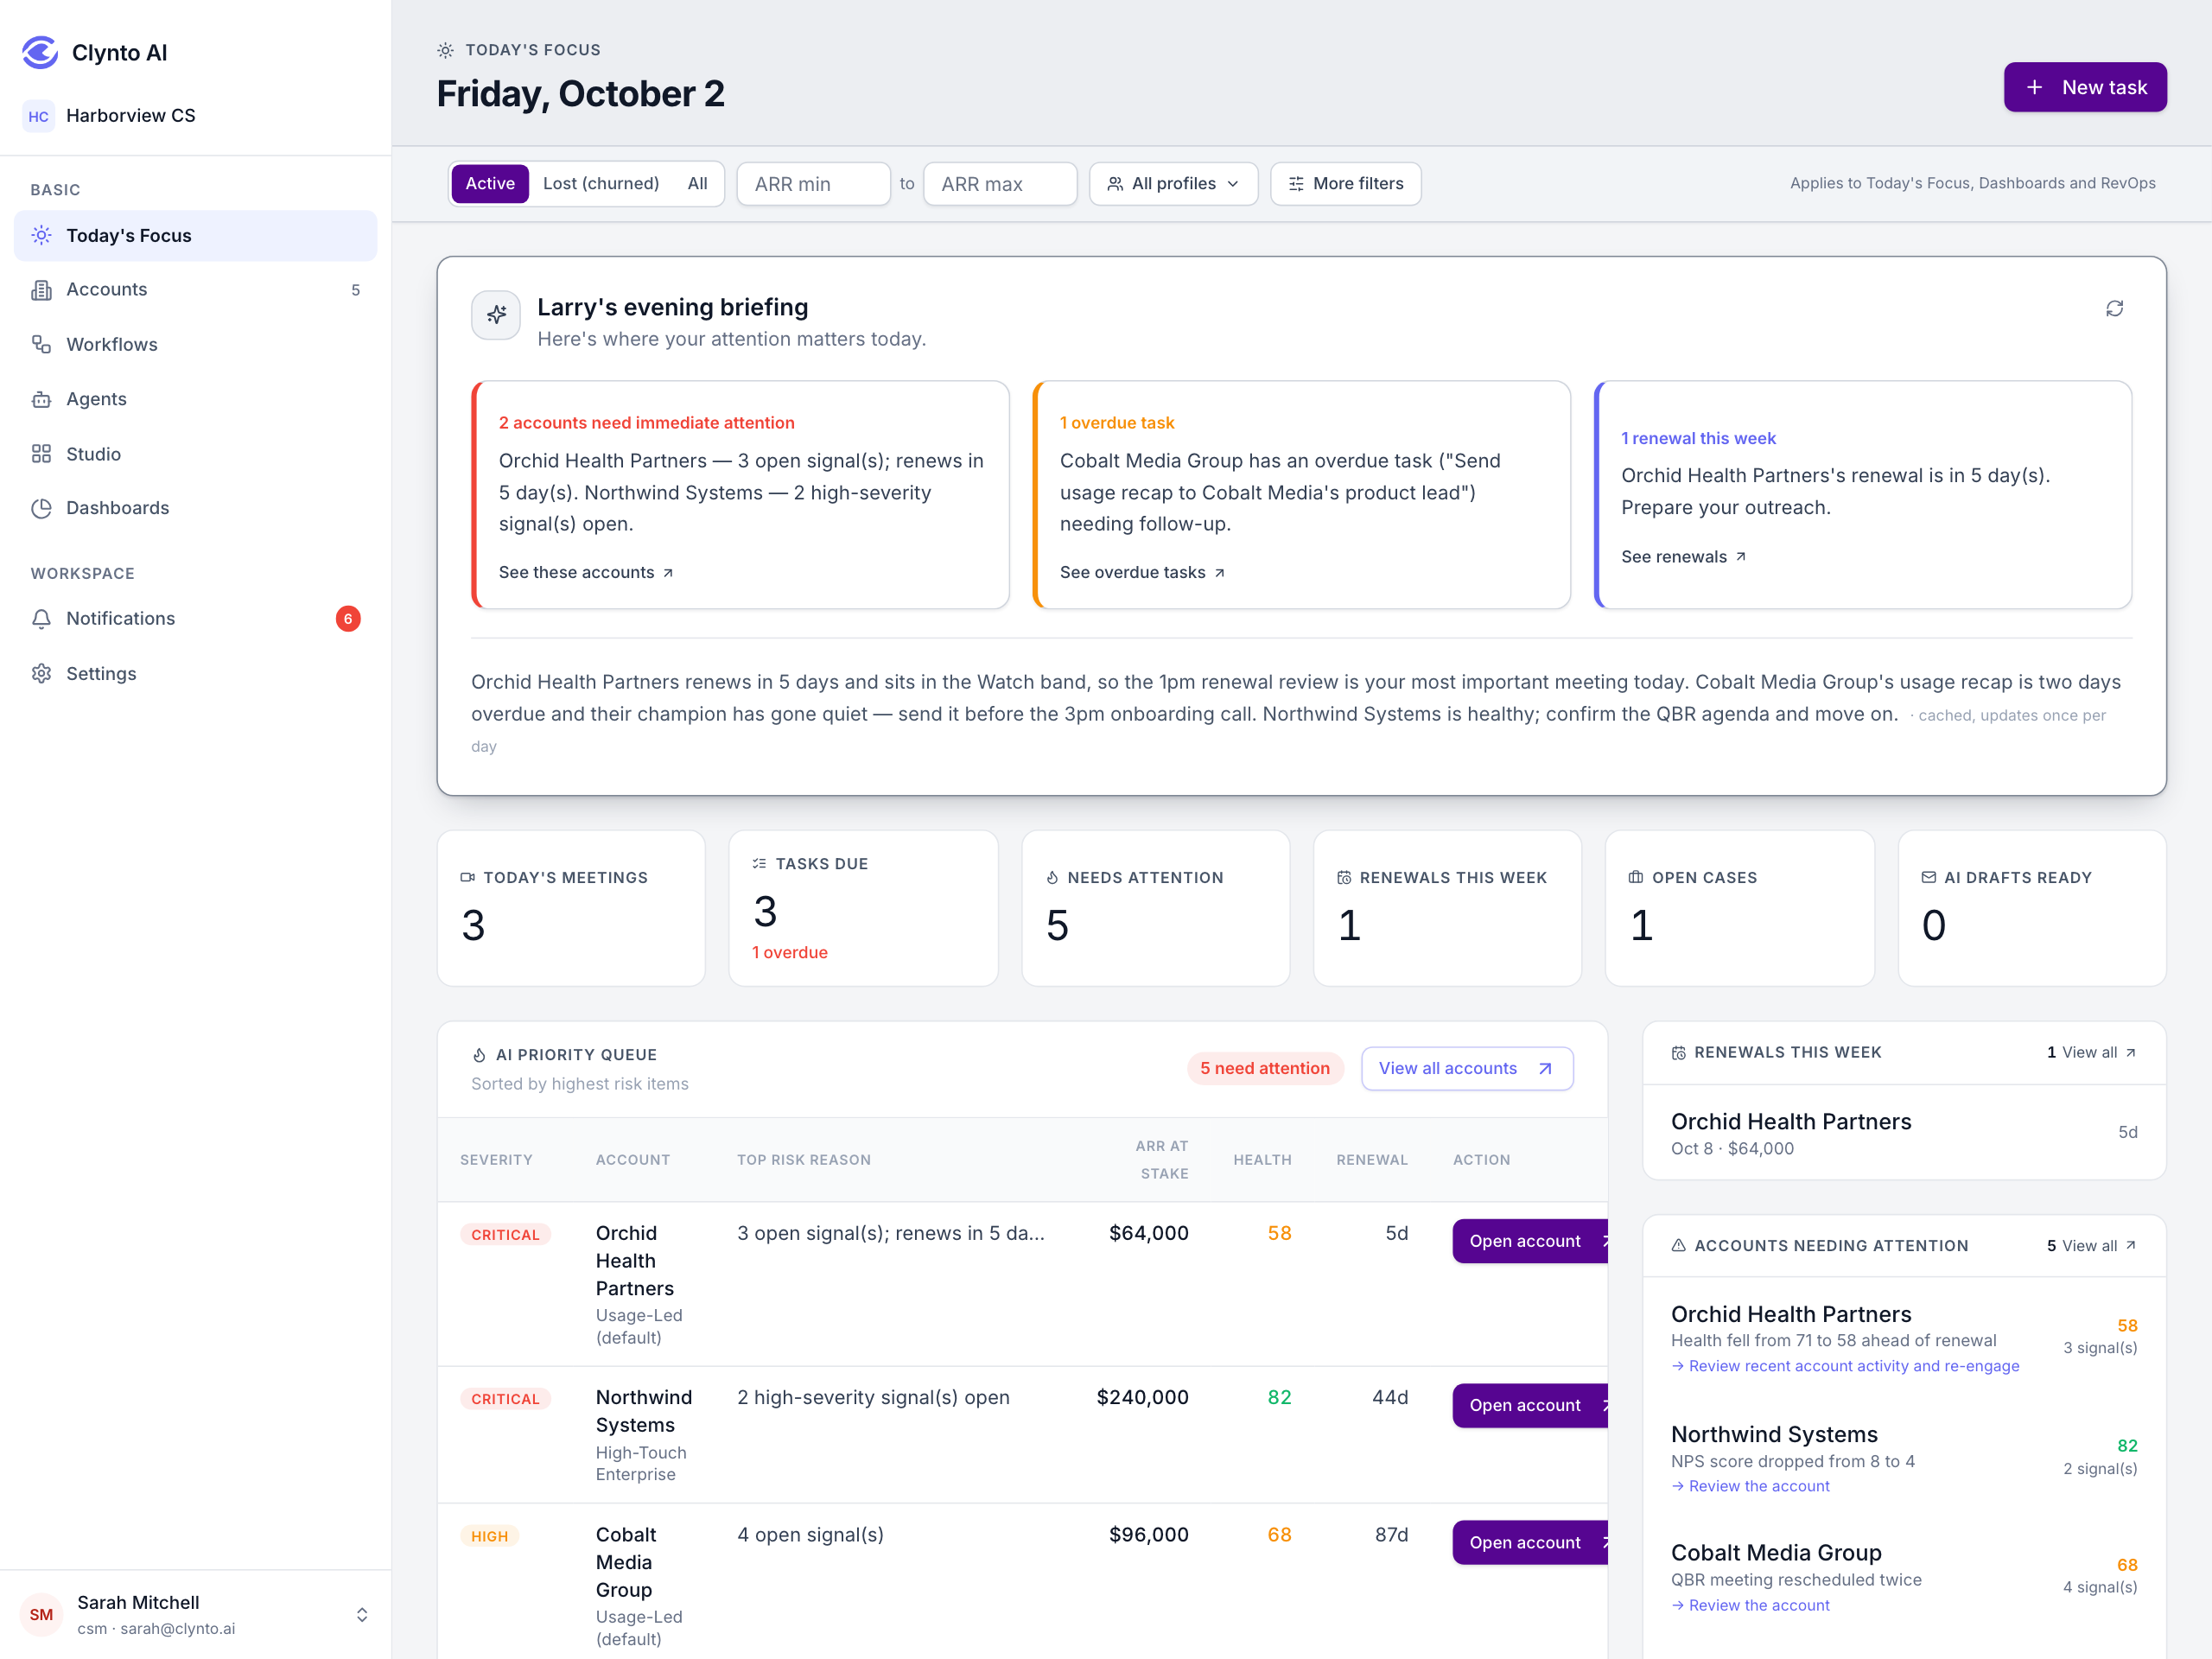Follow the See these accounts link
2212x1659 pixels.
(586, 572)
